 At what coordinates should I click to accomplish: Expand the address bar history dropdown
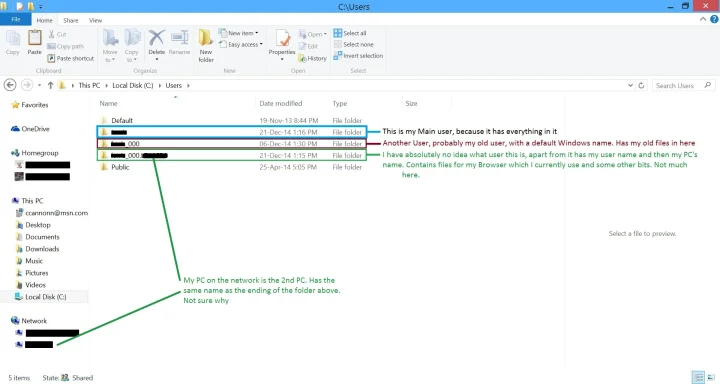click(630, 85)
